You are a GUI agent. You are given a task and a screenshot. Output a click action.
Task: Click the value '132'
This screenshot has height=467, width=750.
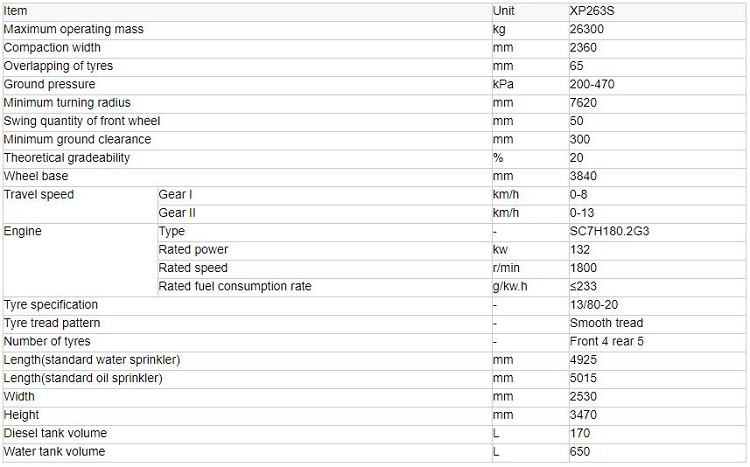[580, 250]
